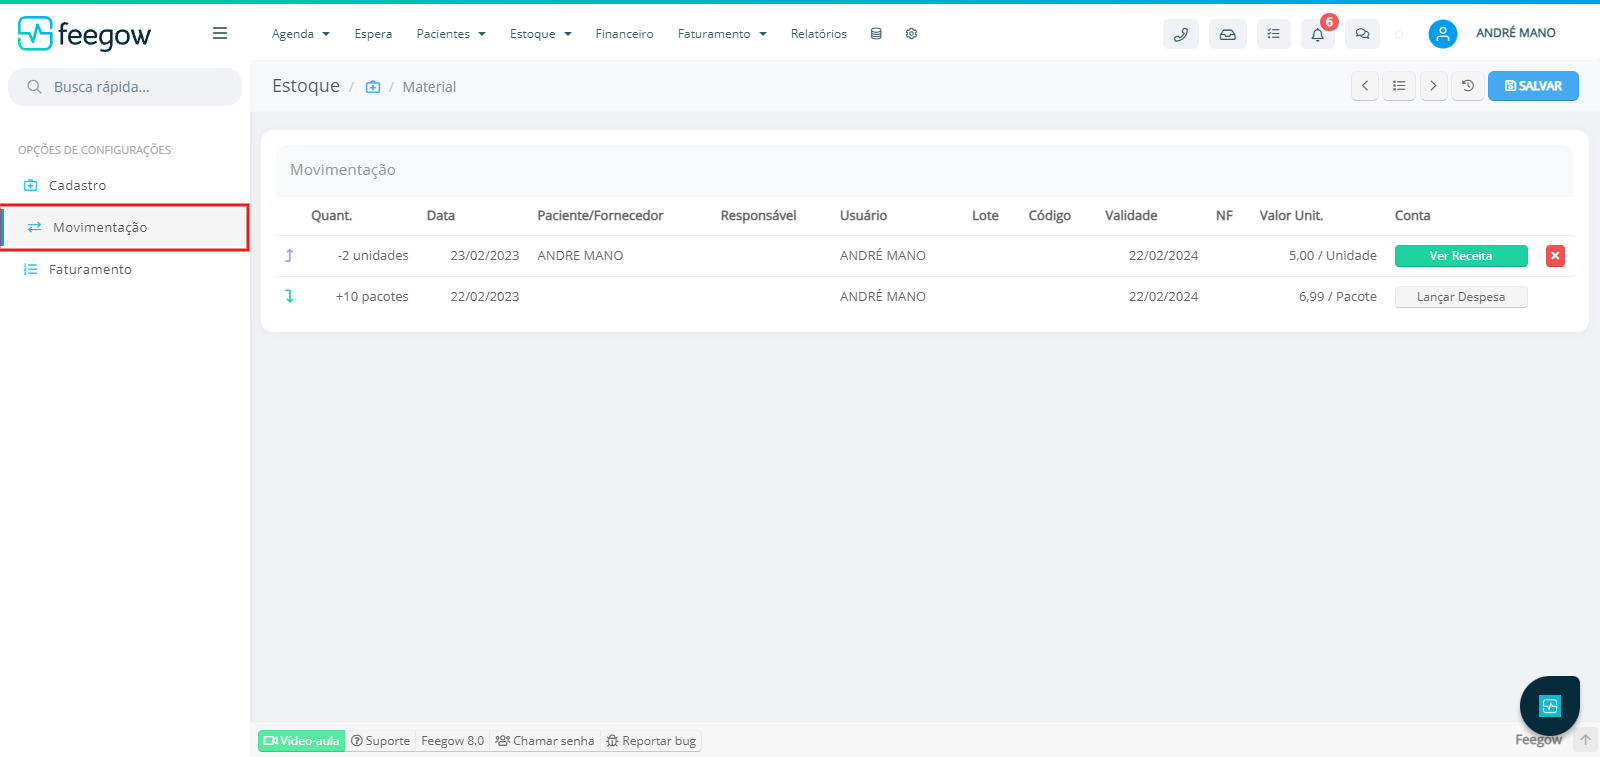Click the 23/02/2023 date cell
This screenshot has width=1600, height=757.
[x=485, y=255]
